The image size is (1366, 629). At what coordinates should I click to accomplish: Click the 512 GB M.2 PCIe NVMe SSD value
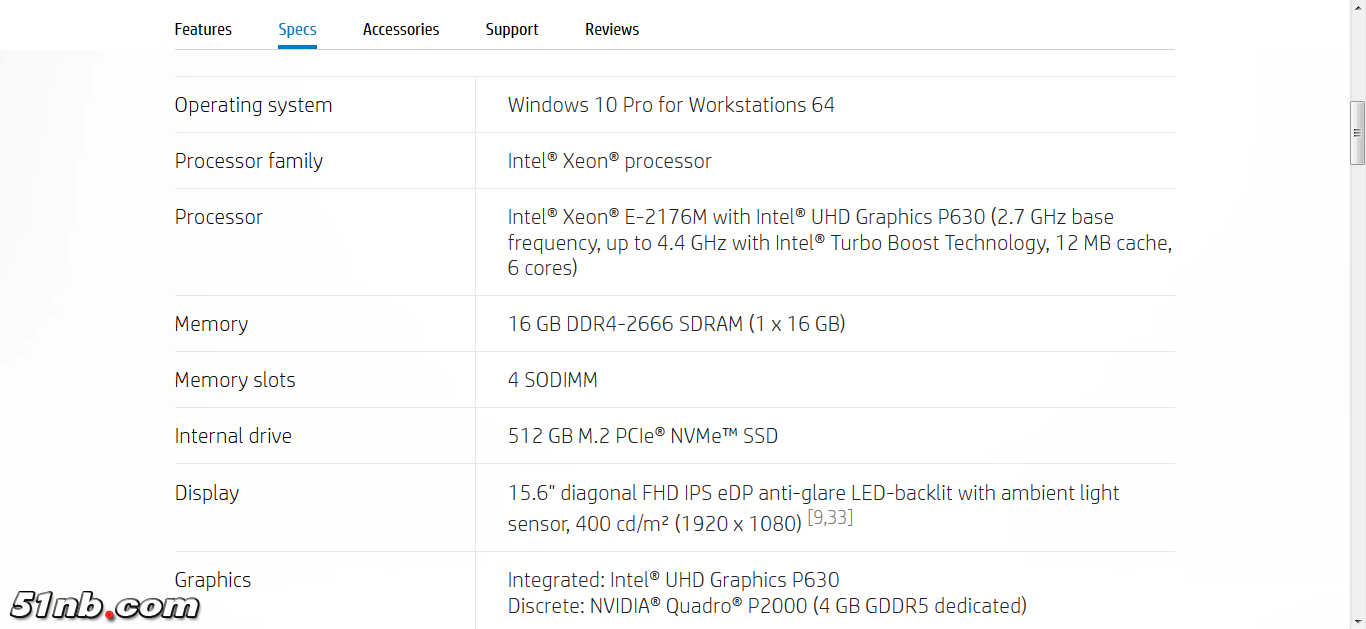pos(642,436)
